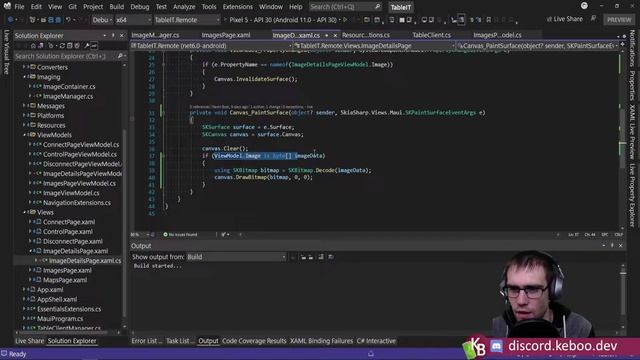Open the TableIT.Remote startup project dropdown
640x360 pixels.
click(x=187, y=20)
